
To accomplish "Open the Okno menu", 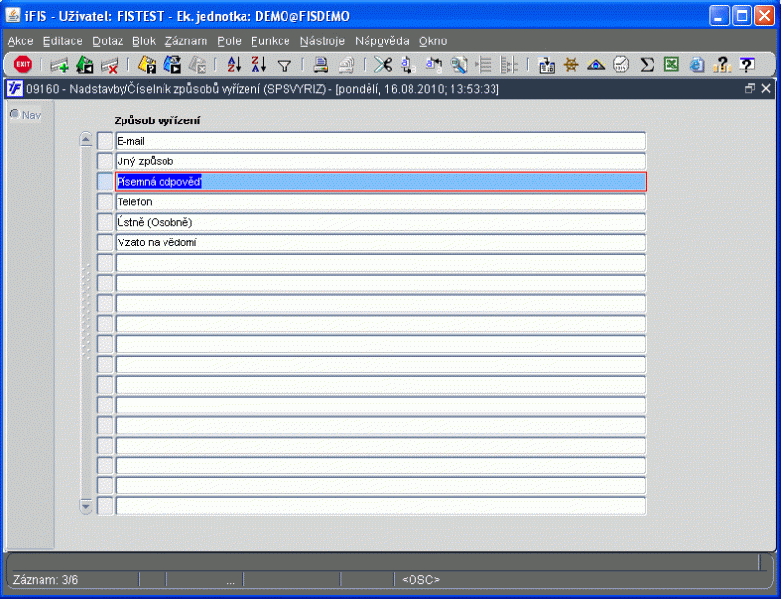I will point(433,41).
